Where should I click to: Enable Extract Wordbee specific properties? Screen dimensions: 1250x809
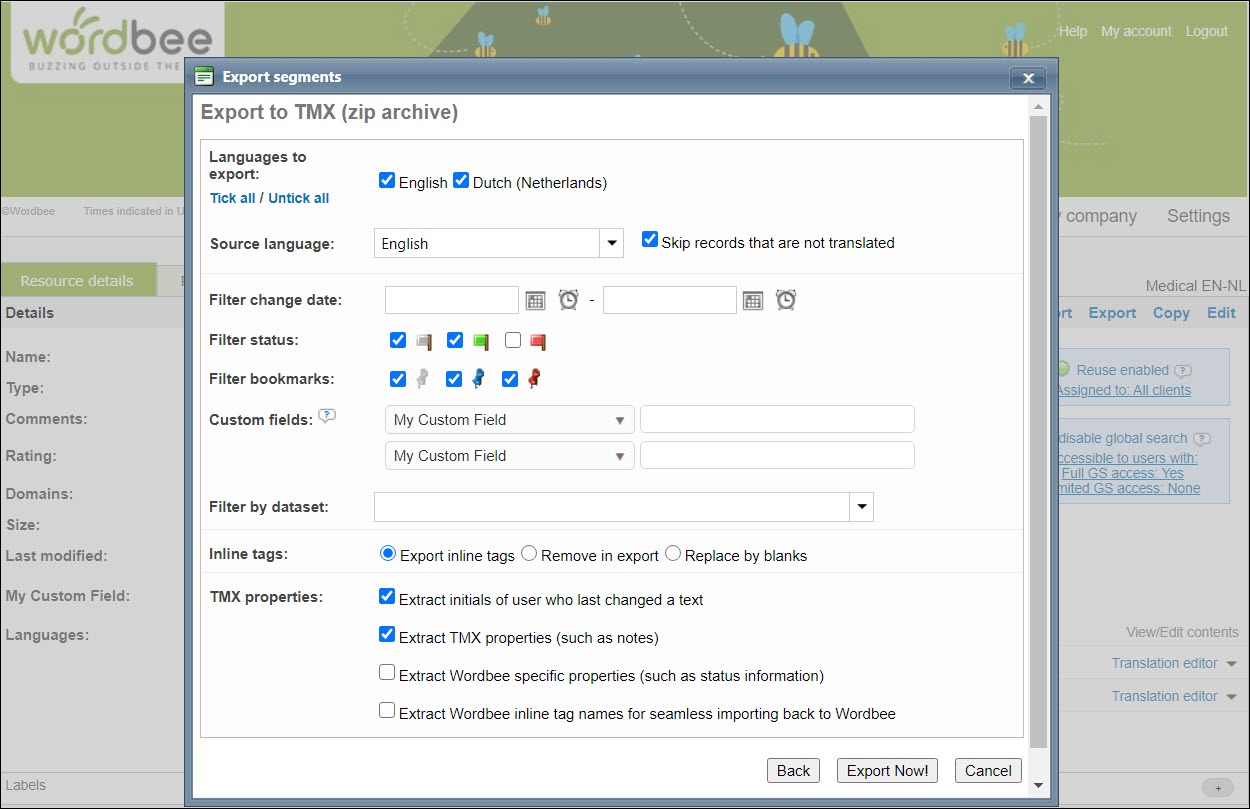tap(387, 672)
